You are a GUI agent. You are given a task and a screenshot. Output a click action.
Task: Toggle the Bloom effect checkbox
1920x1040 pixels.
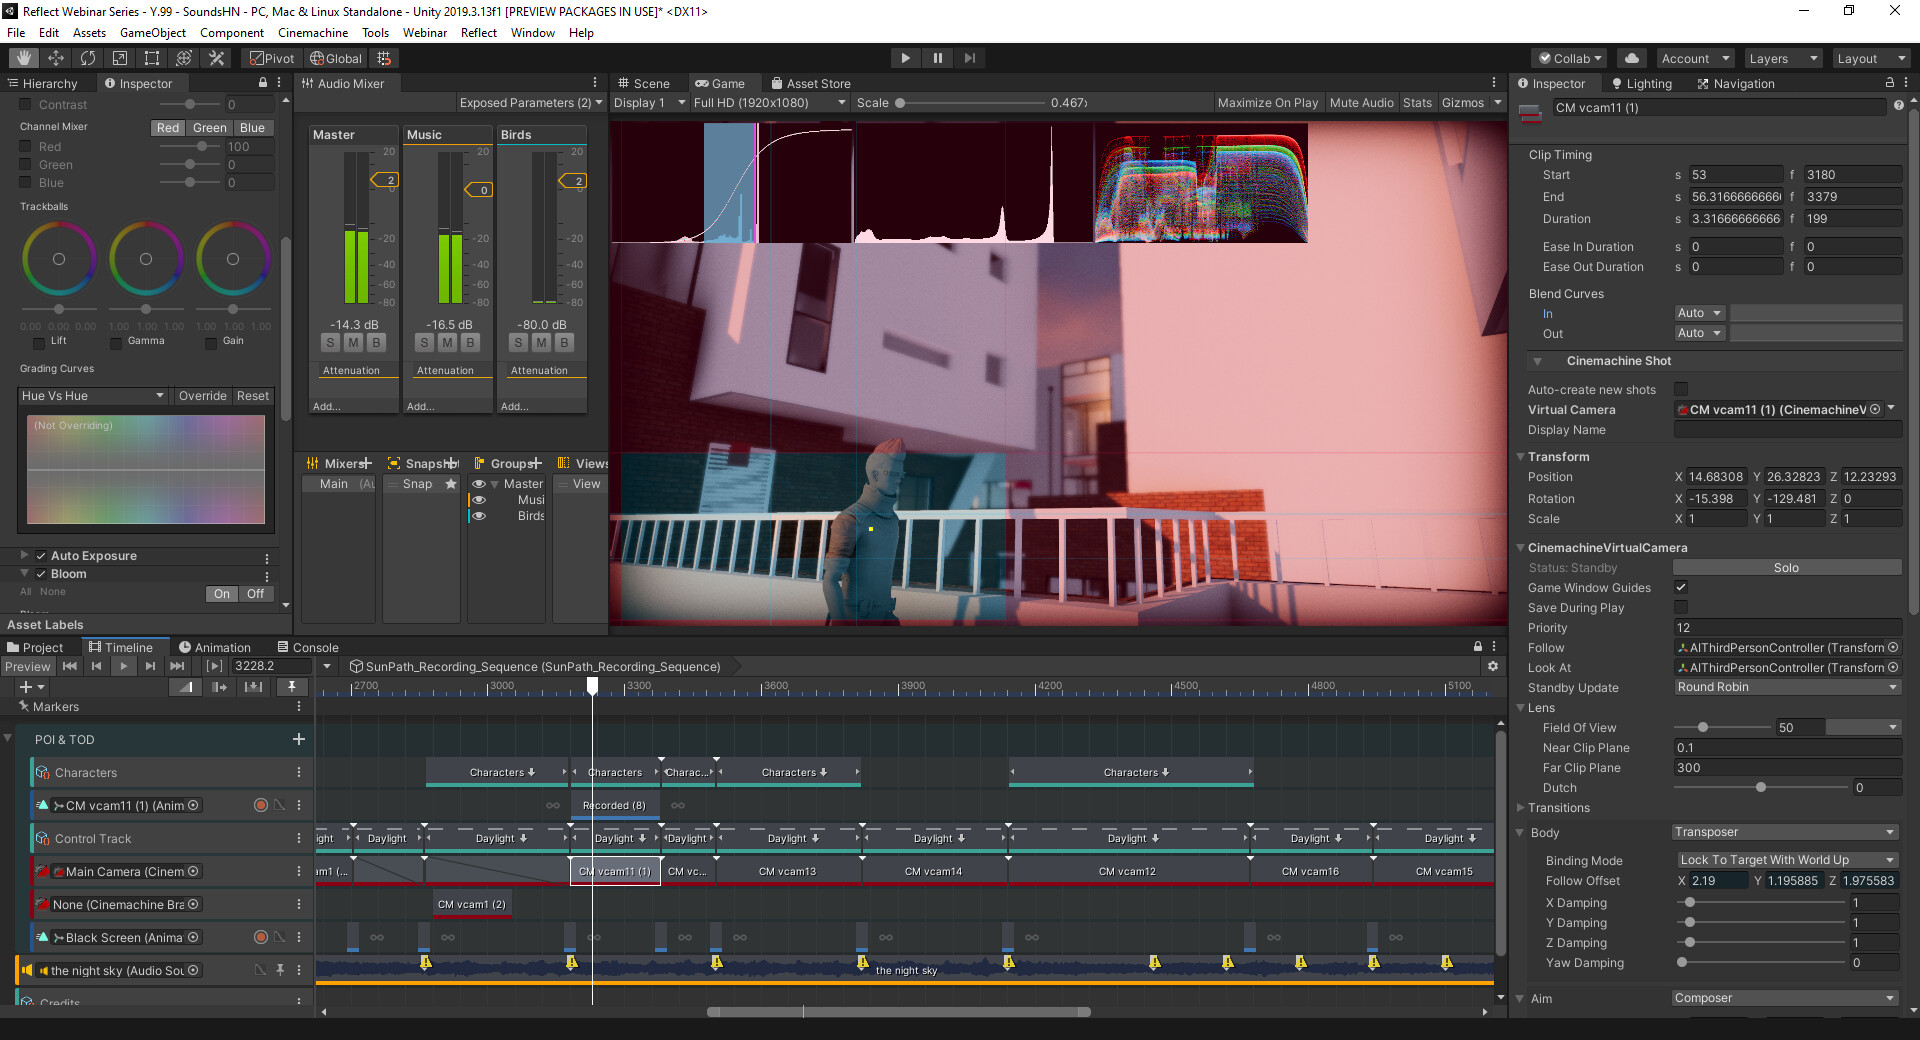tap(41, 573)
